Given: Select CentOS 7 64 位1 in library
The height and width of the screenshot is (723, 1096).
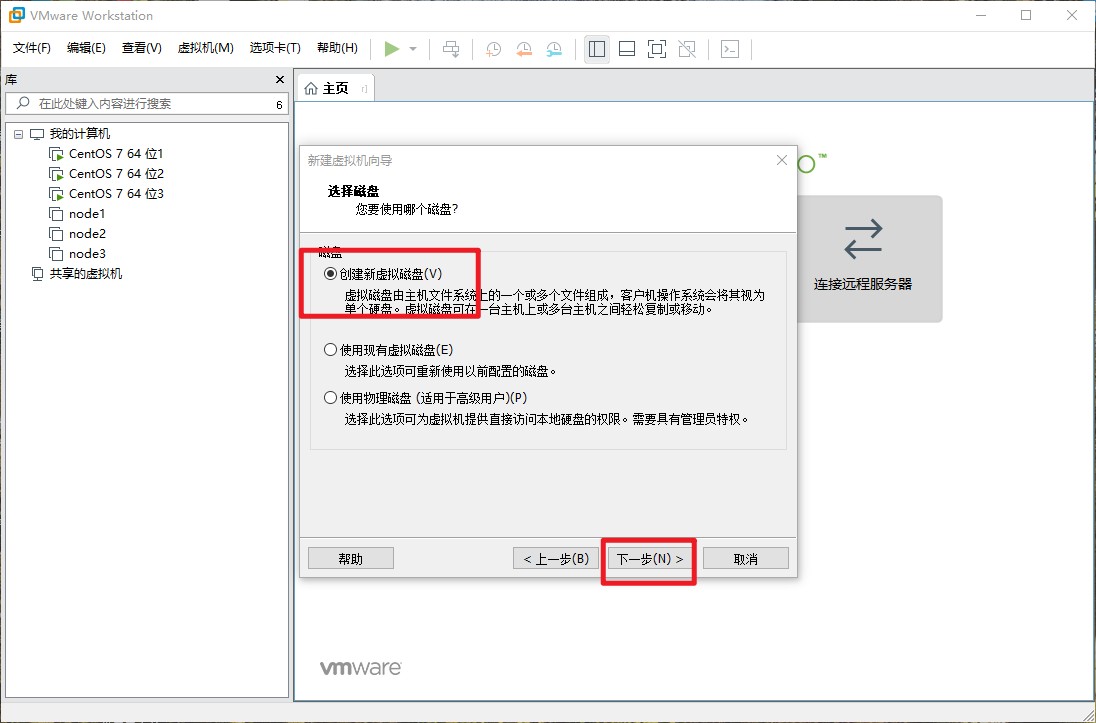Looking at the screenshot, I should coord(106,154).
